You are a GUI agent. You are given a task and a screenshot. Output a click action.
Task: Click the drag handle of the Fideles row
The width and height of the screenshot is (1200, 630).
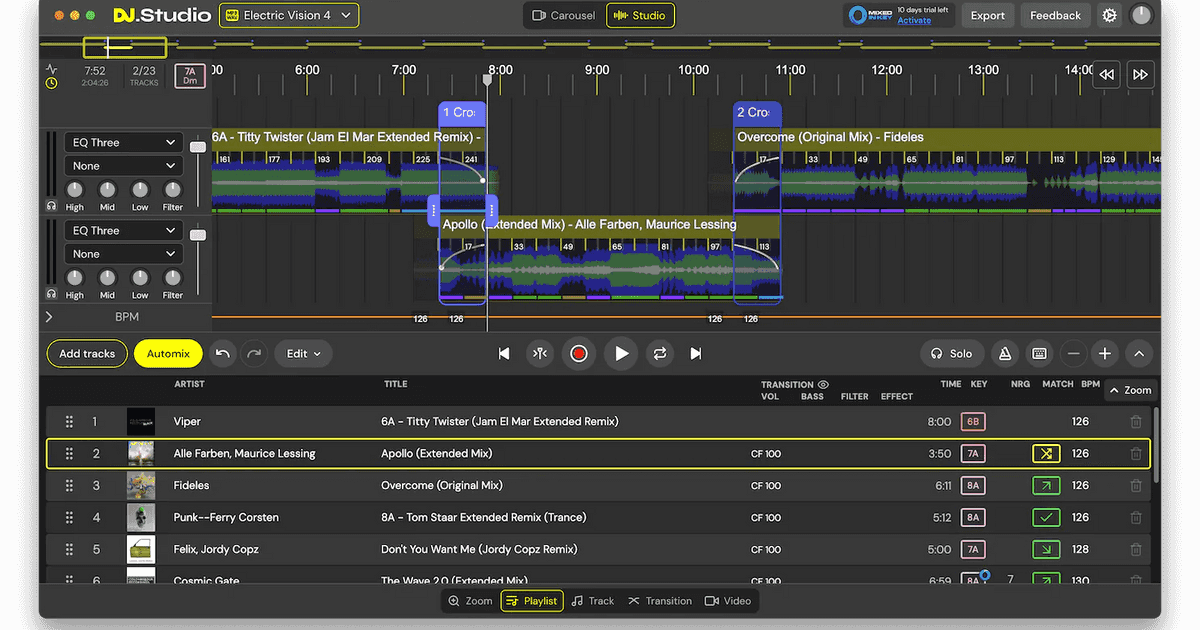click(x=69, y=486)
